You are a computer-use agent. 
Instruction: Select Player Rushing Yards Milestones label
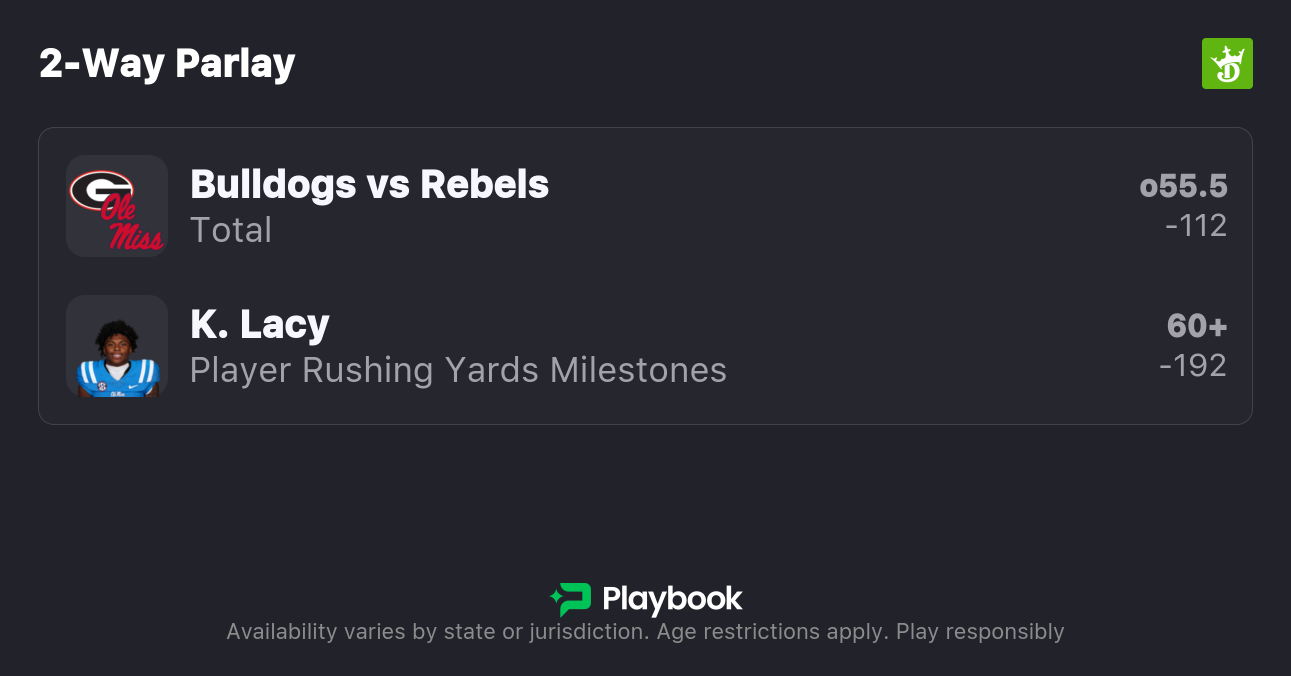458,370
